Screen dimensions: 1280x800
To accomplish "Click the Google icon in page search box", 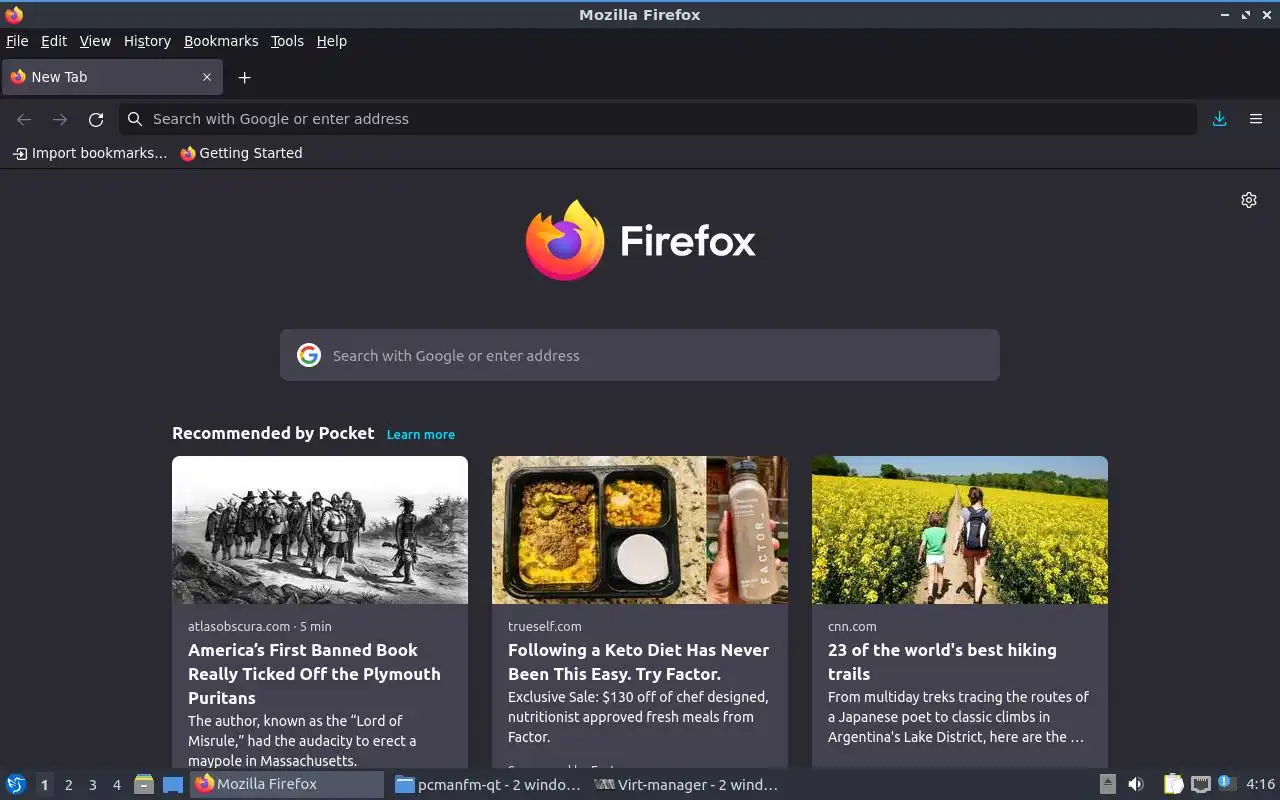I will pyautogui.click(x=309, y=355).
